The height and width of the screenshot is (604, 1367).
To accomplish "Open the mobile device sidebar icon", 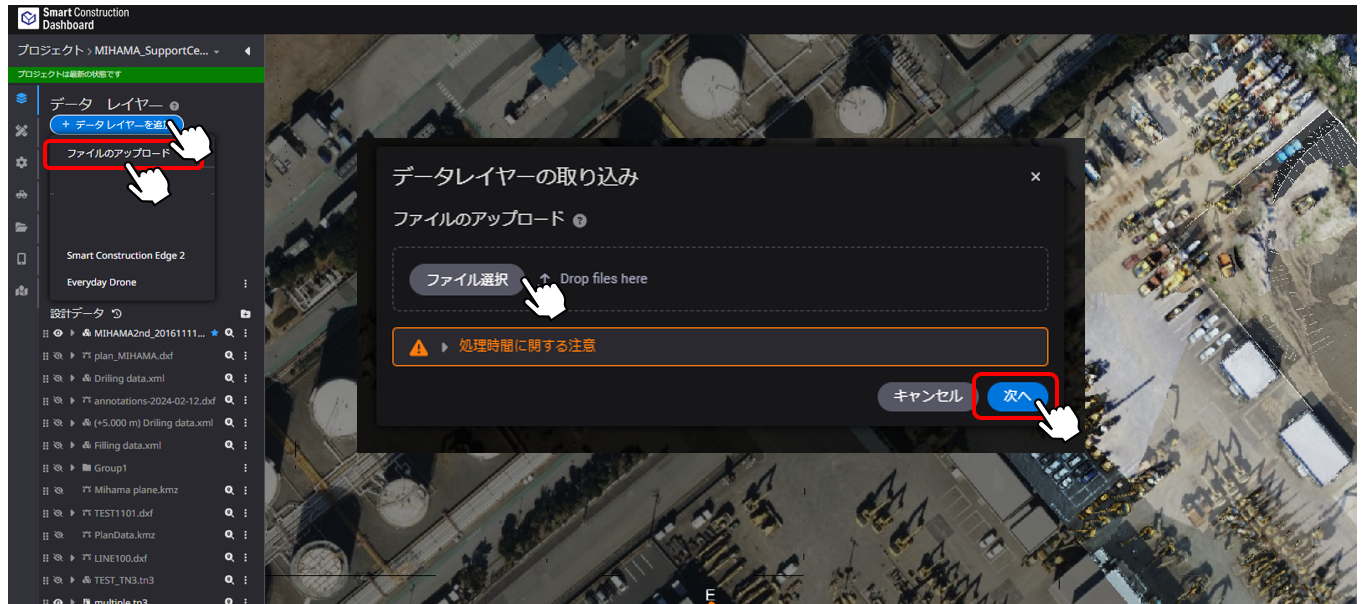I will coord(21,259).
